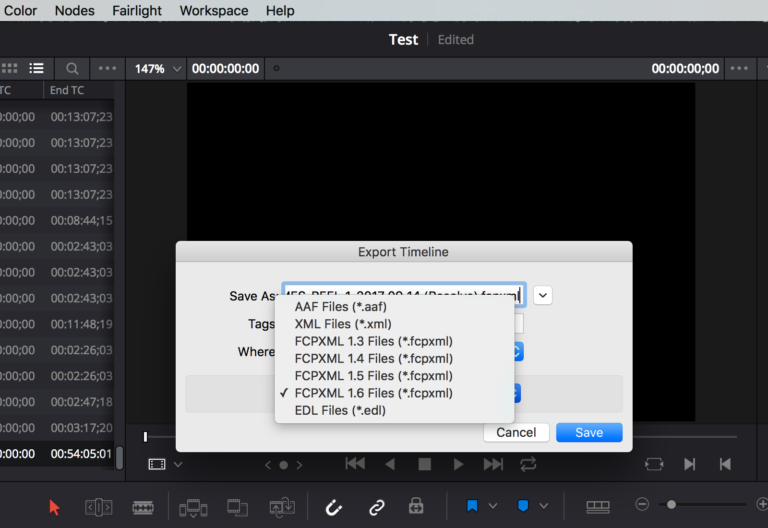Cancel the Export Timeline dialog
The image size is (768, 528).
[x=516, y=432]
